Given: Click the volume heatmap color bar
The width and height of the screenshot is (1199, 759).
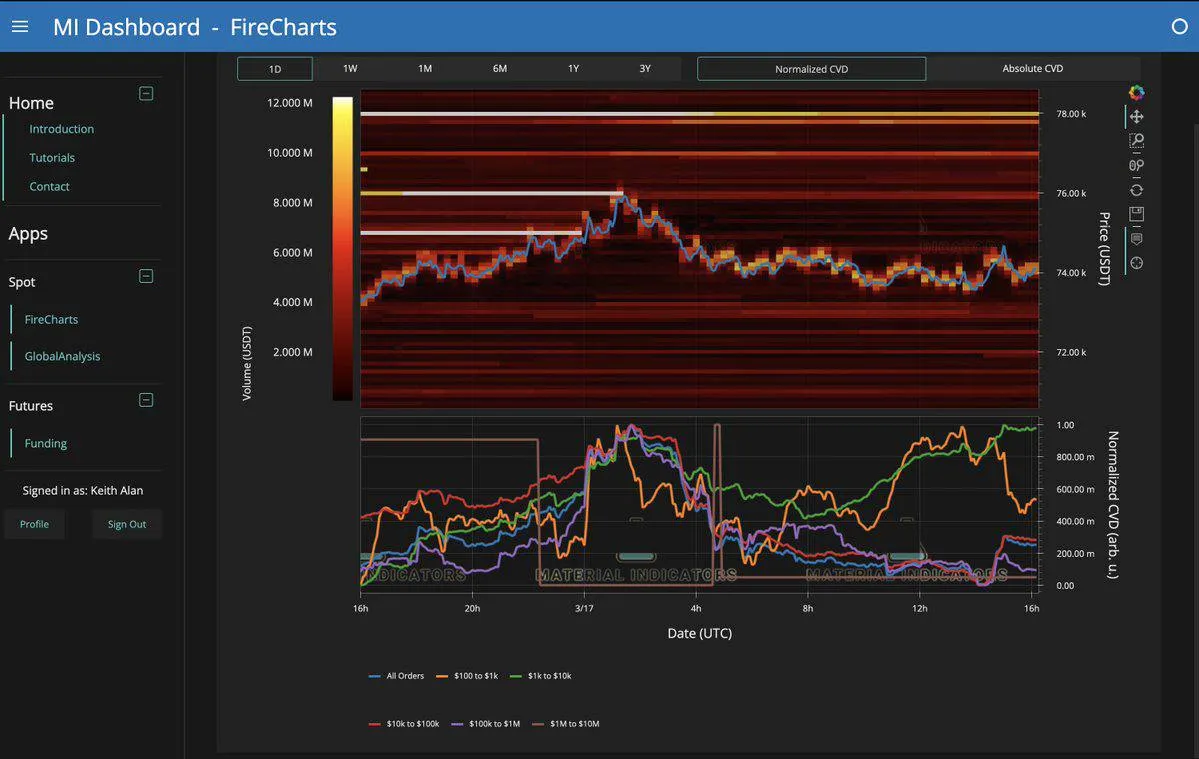Looking at the screenshot, I should [x=342, y=248].
